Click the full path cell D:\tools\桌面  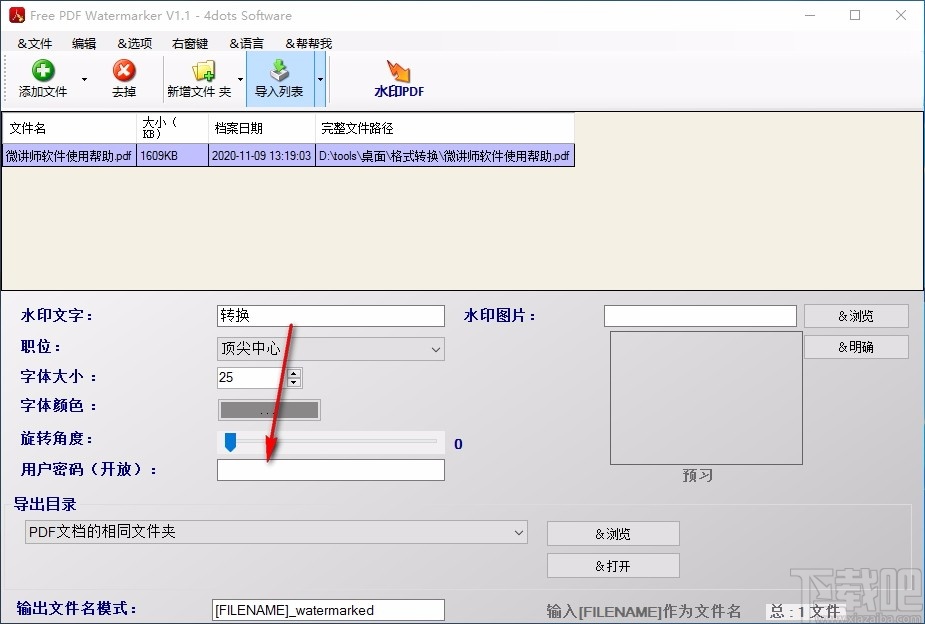pyautogui.click(x=445, y=156)
